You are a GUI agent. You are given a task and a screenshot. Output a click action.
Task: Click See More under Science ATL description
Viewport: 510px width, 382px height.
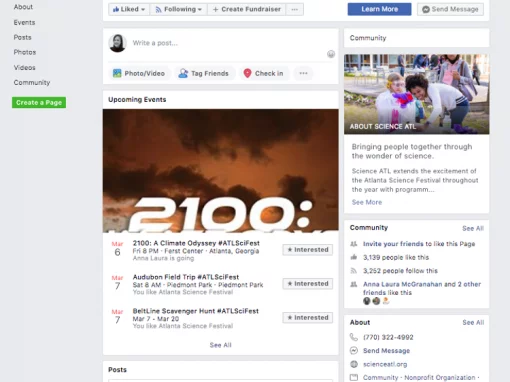(x=367, y=202)
